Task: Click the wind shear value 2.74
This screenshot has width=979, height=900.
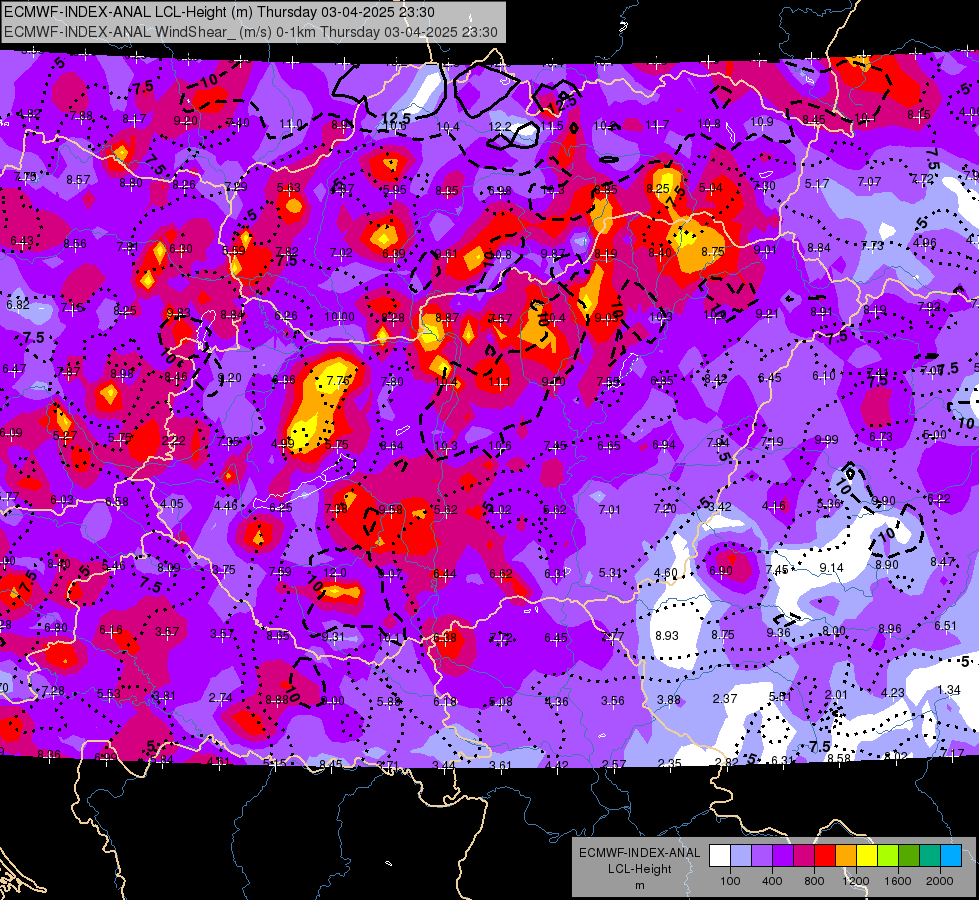Action: pyautogui.click(x=220, y=698)
